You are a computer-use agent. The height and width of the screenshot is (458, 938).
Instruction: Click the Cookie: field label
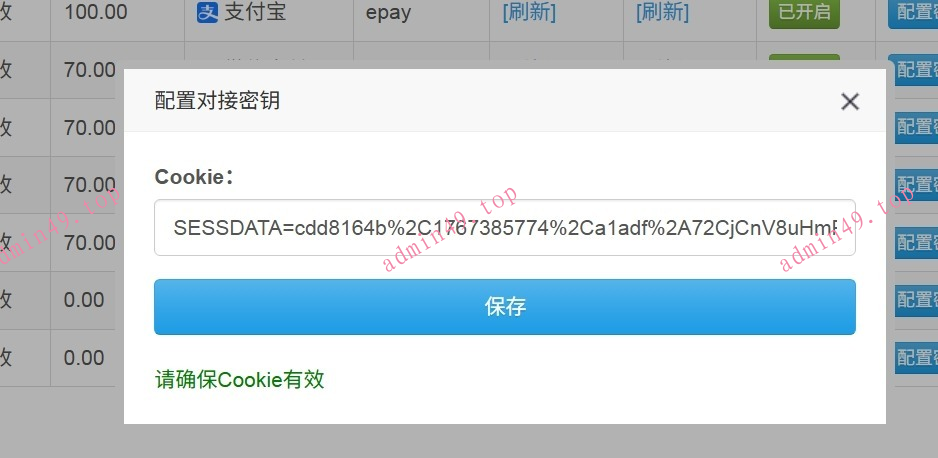[193, 177]
